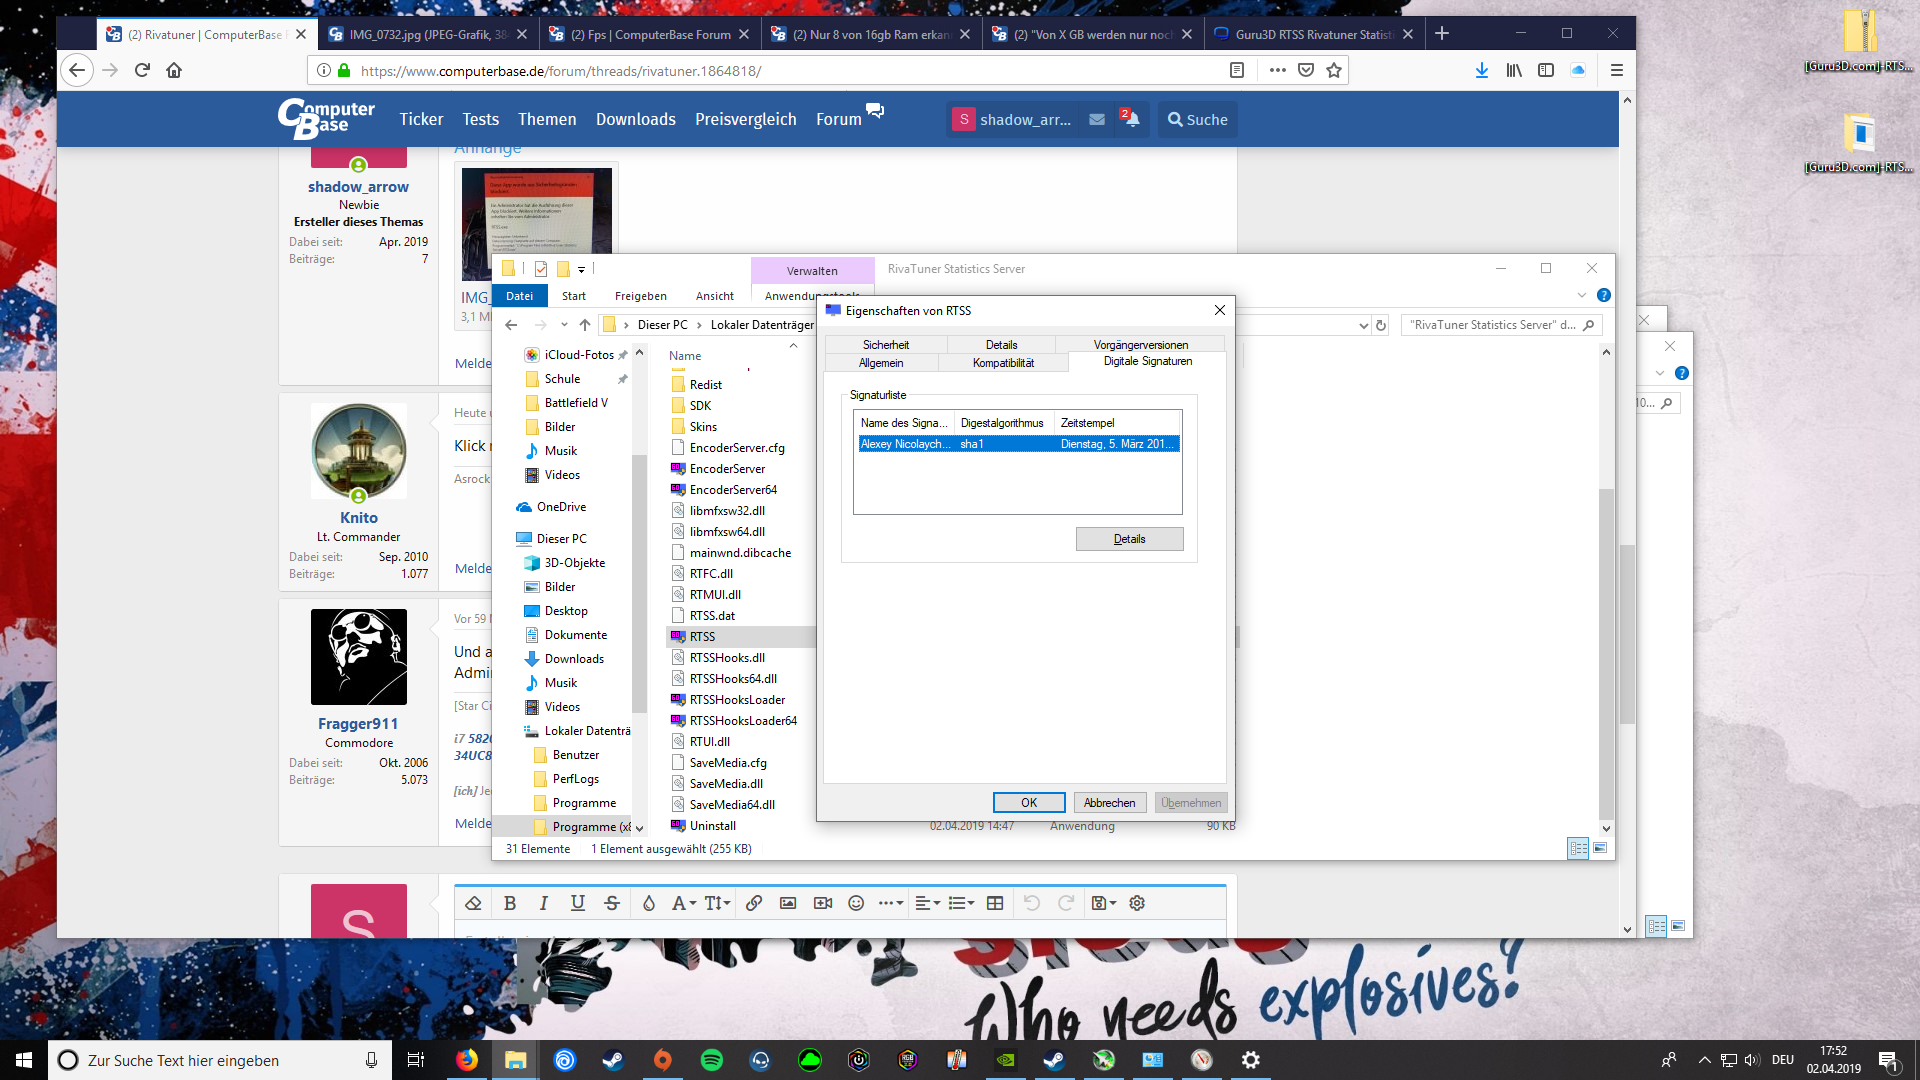This screenshot has width=1920, height=1080.
Task: Switch to the Kompatibilität tab
Action: (x=1003, y=363)
